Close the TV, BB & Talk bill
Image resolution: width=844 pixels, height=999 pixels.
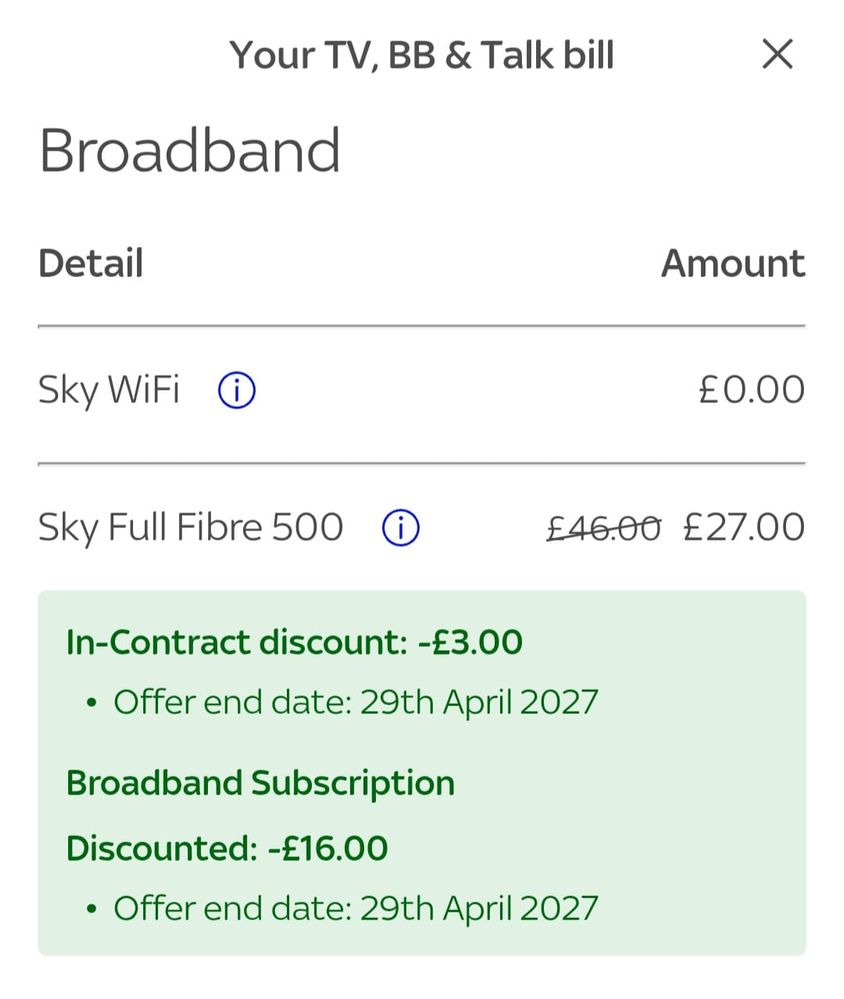777,54
